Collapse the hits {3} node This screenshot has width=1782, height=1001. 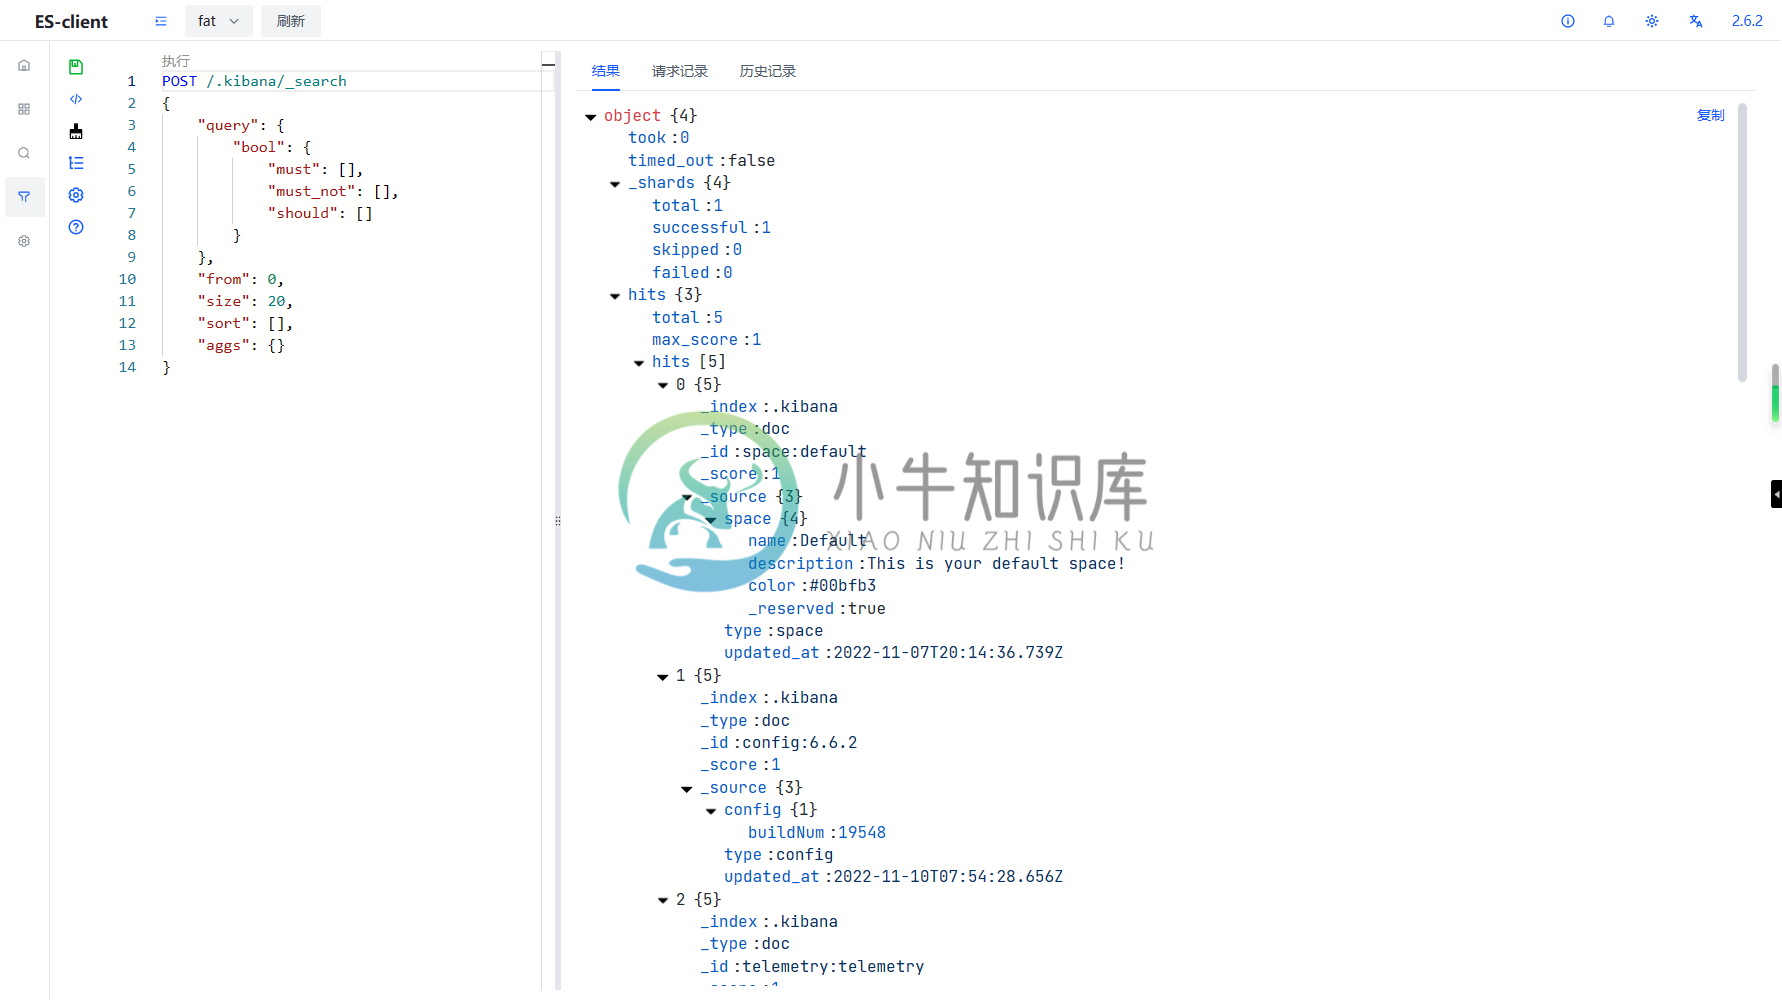tap(615, 296)
